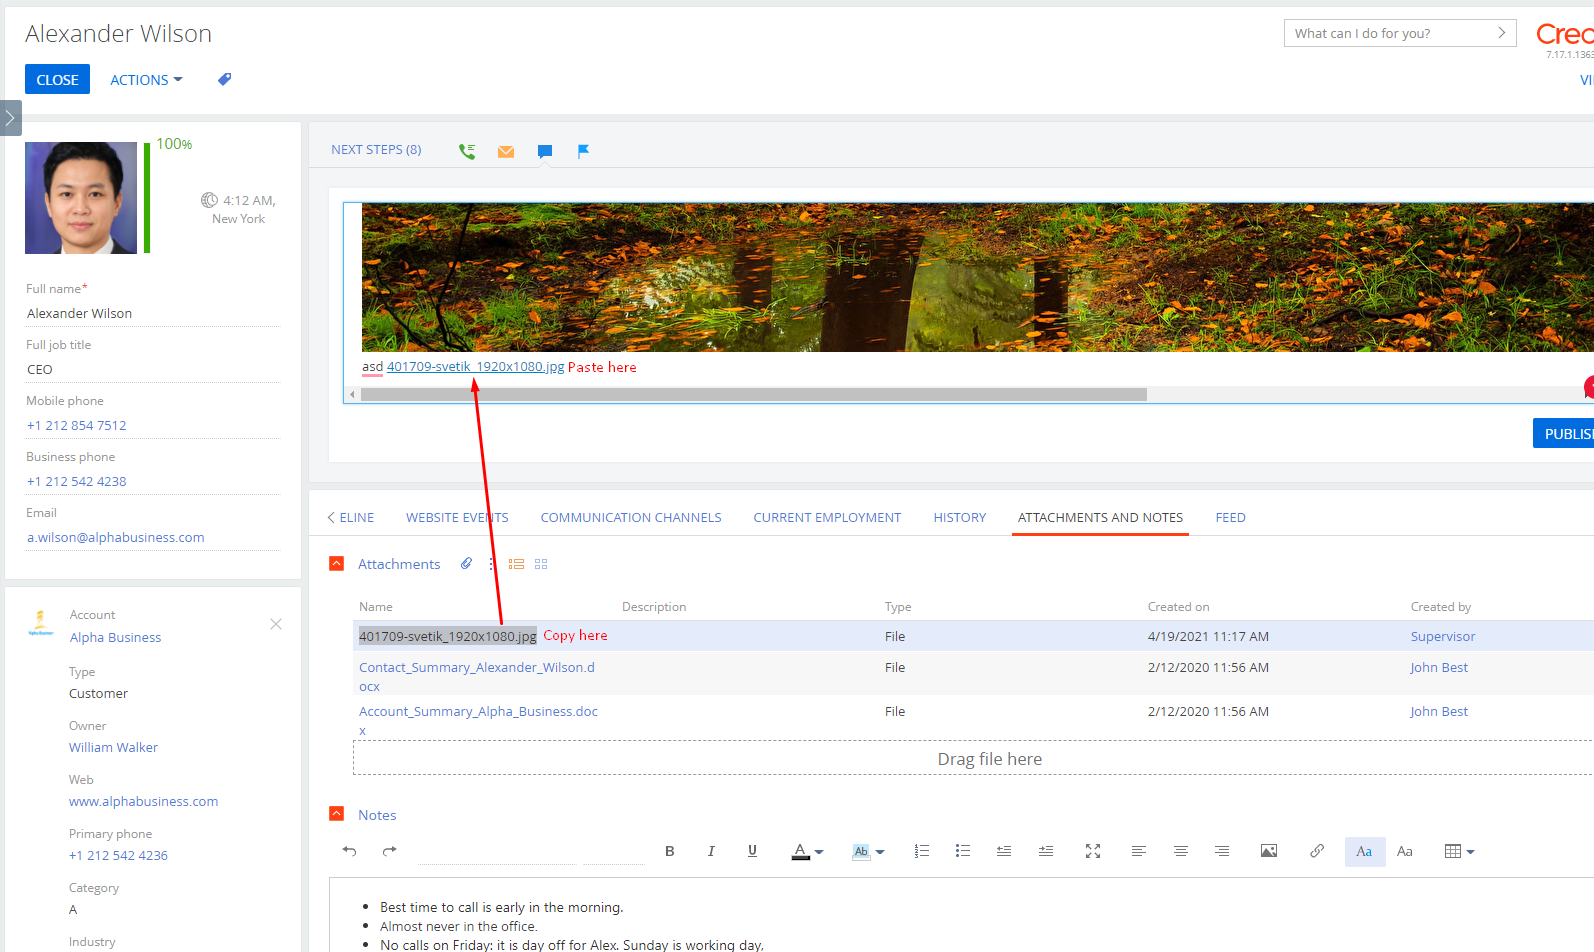Attach a file with paperclip icon
This screenshot has width=1594, height=952.
[x=466, y=564]
